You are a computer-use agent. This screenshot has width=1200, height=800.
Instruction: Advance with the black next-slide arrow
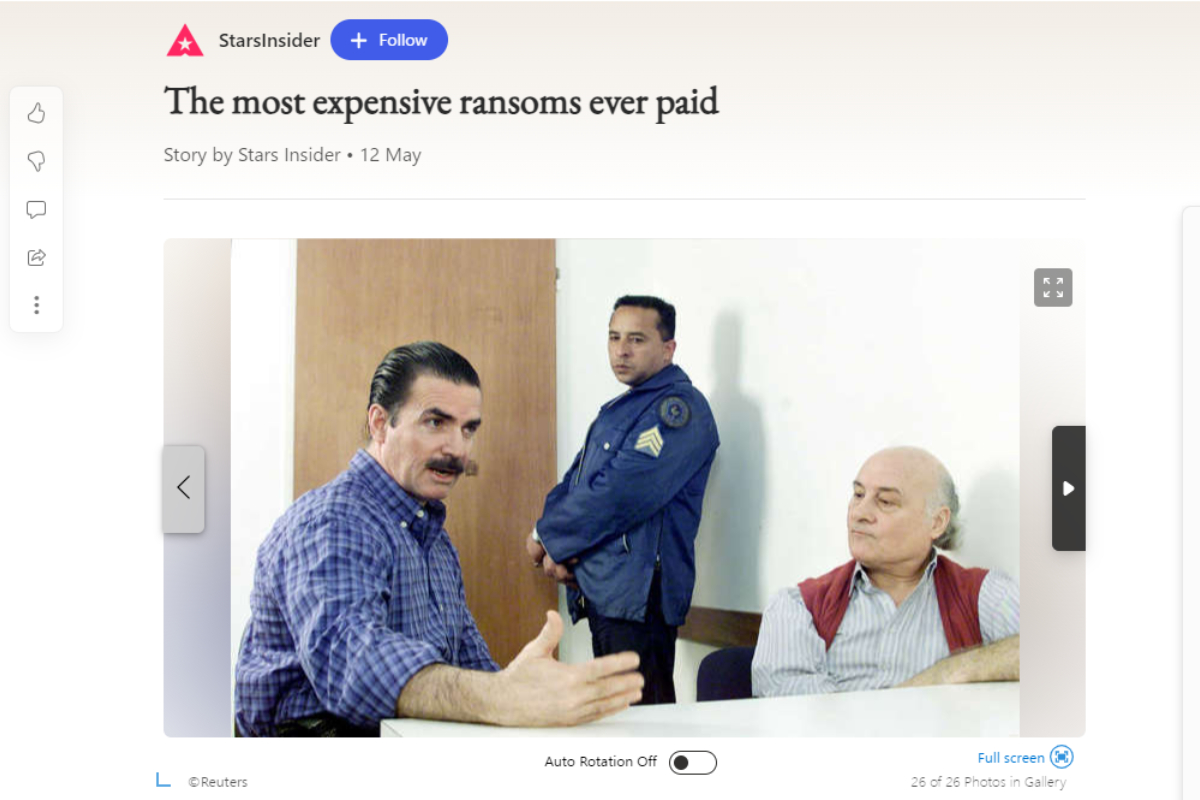click(x=1068, y=488)
